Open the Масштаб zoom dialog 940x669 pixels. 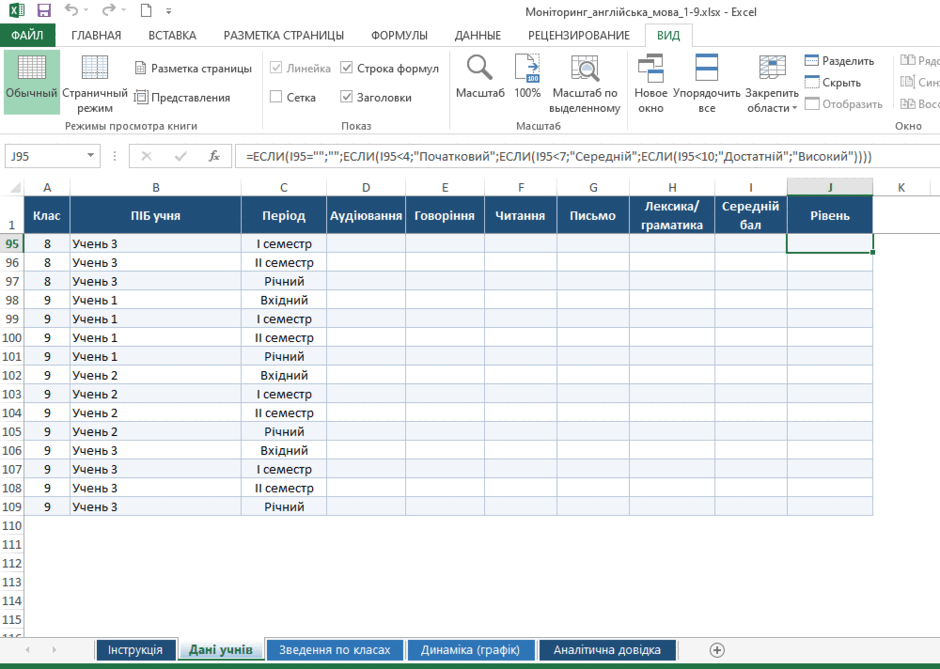(x=480, y=77)
